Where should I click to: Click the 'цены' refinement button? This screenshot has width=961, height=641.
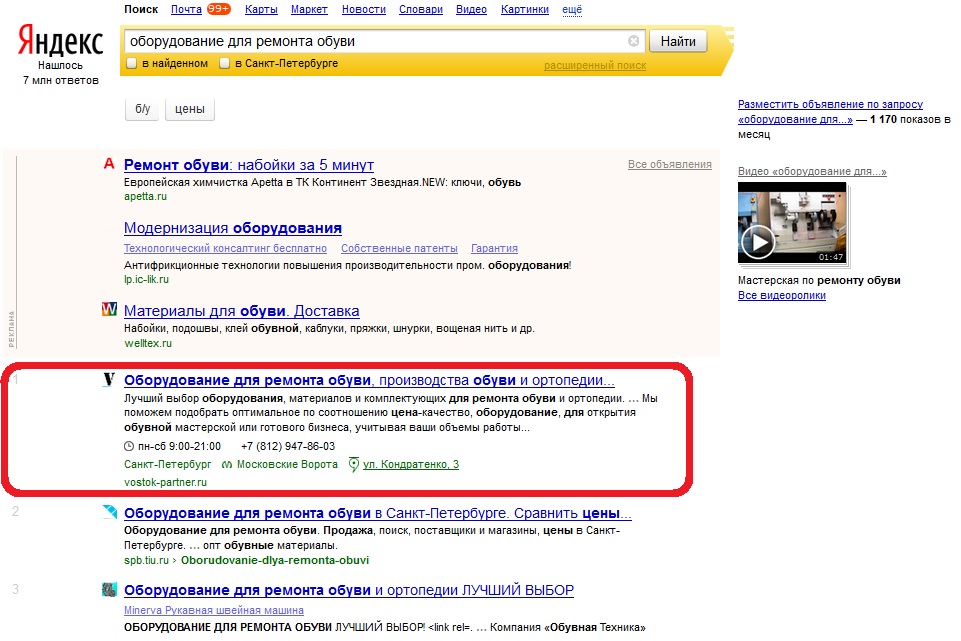coord(190,109)
